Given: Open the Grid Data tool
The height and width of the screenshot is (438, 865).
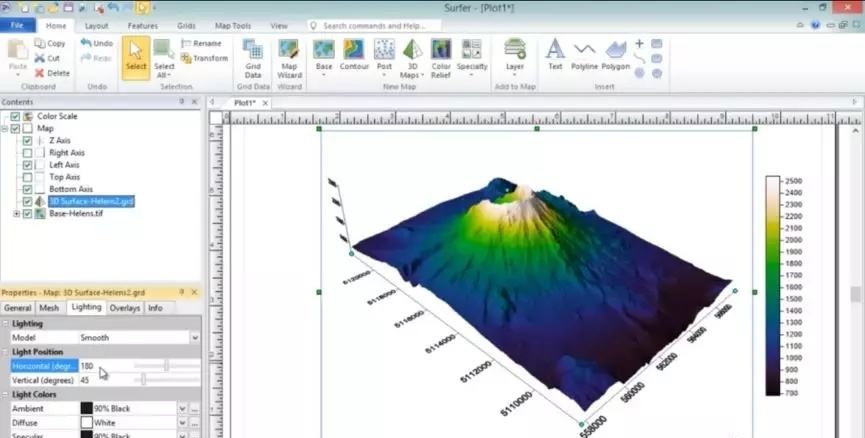Looking at the screenshot, I should tap(253, 59).
